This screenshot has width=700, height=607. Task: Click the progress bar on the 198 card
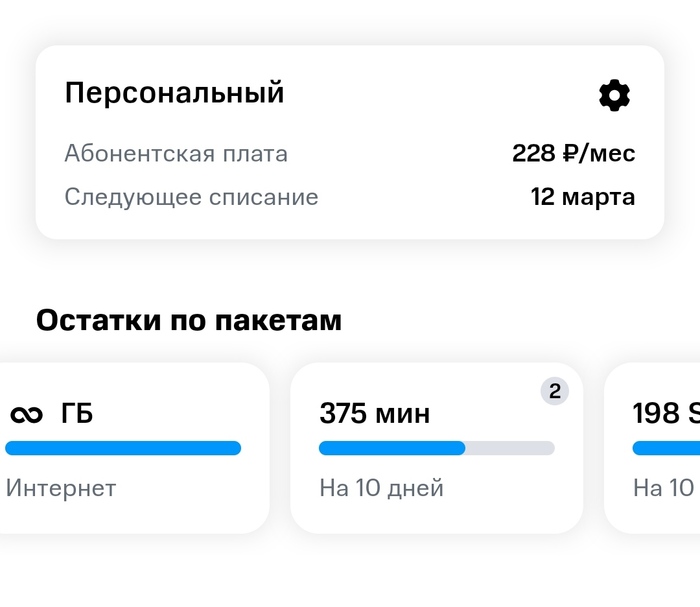tap(667, 448)
